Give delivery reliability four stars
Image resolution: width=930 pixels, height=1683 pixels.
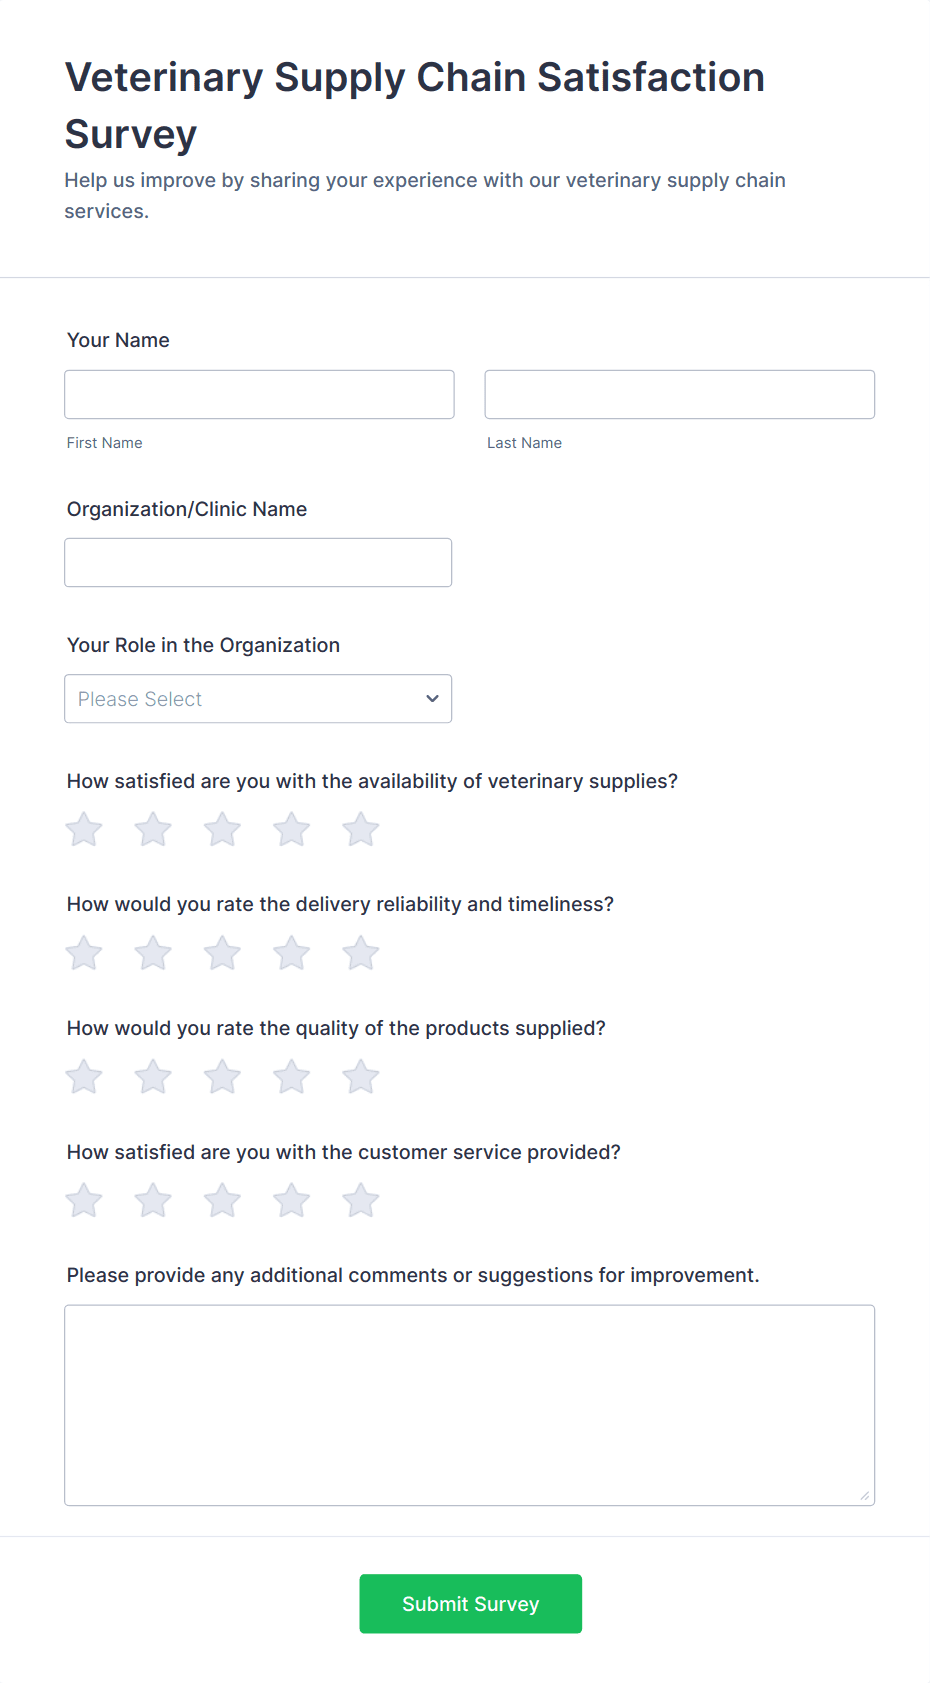click(x=291, y=954)
